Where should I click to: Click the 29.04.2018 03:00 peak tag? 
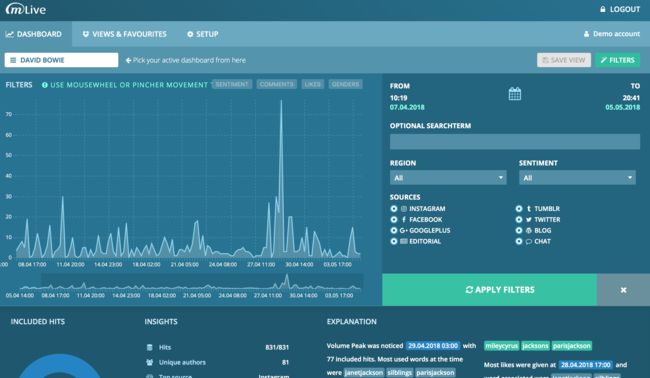point(433,346)
